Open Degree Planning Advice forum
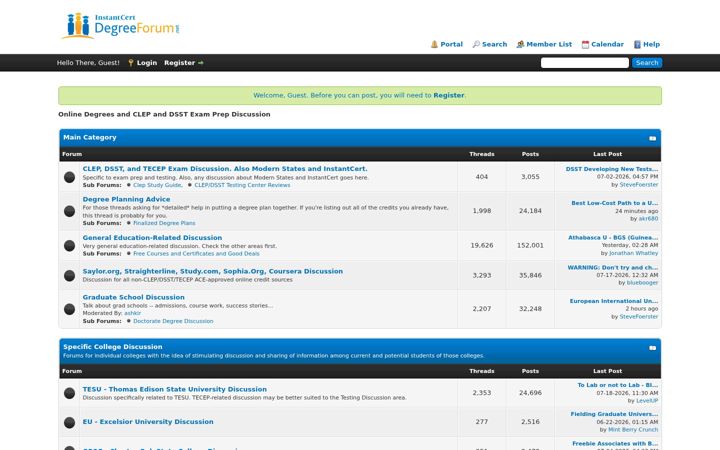The width and height of the screenshot is (720, 450). pyautogui.click(x=126, y=199)
